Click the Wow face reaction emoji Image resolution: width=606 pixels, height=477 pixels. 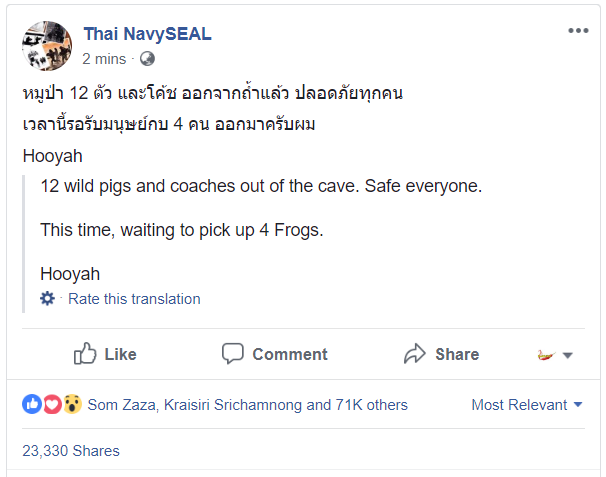tap(72, 405)
